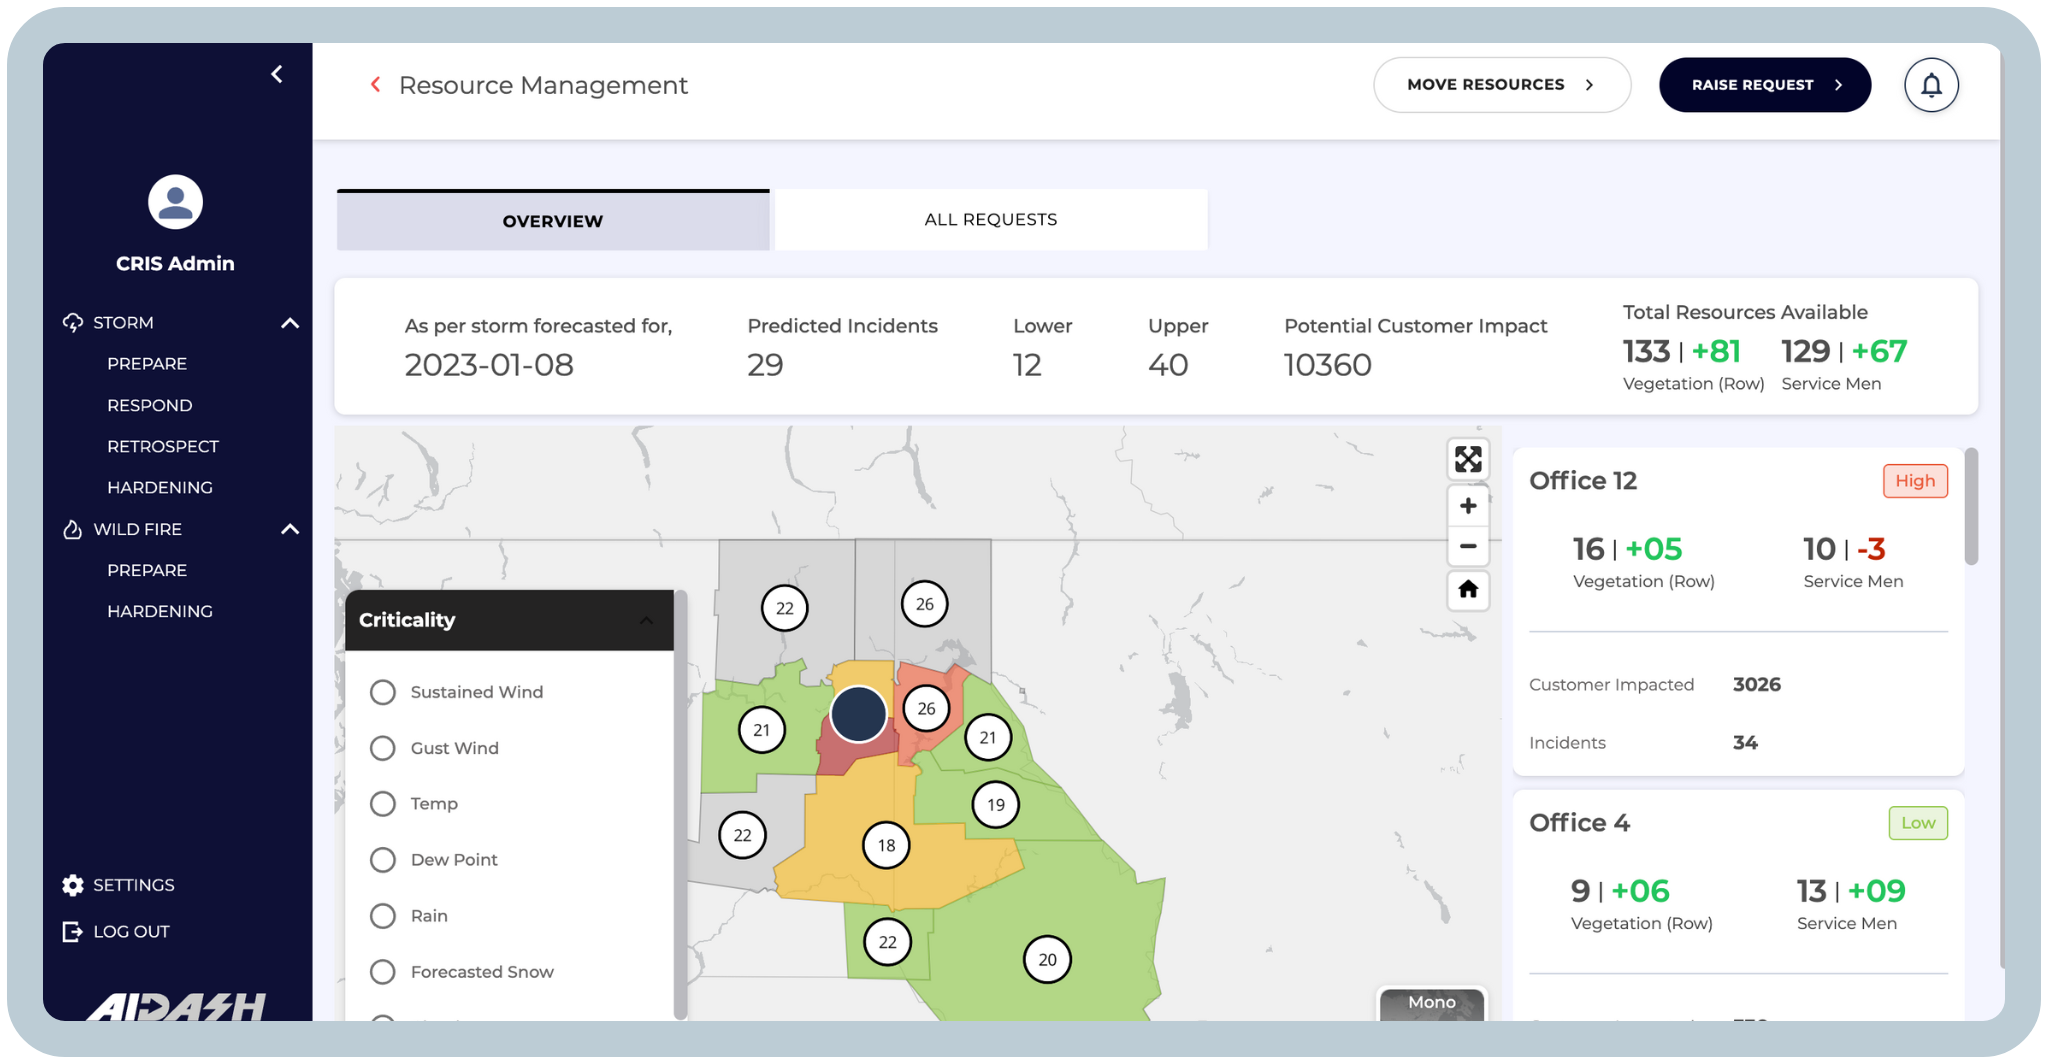The image size is (2048, 1064).
Task: Open Wild Fire Prepare page
Action: pos(147,570)
